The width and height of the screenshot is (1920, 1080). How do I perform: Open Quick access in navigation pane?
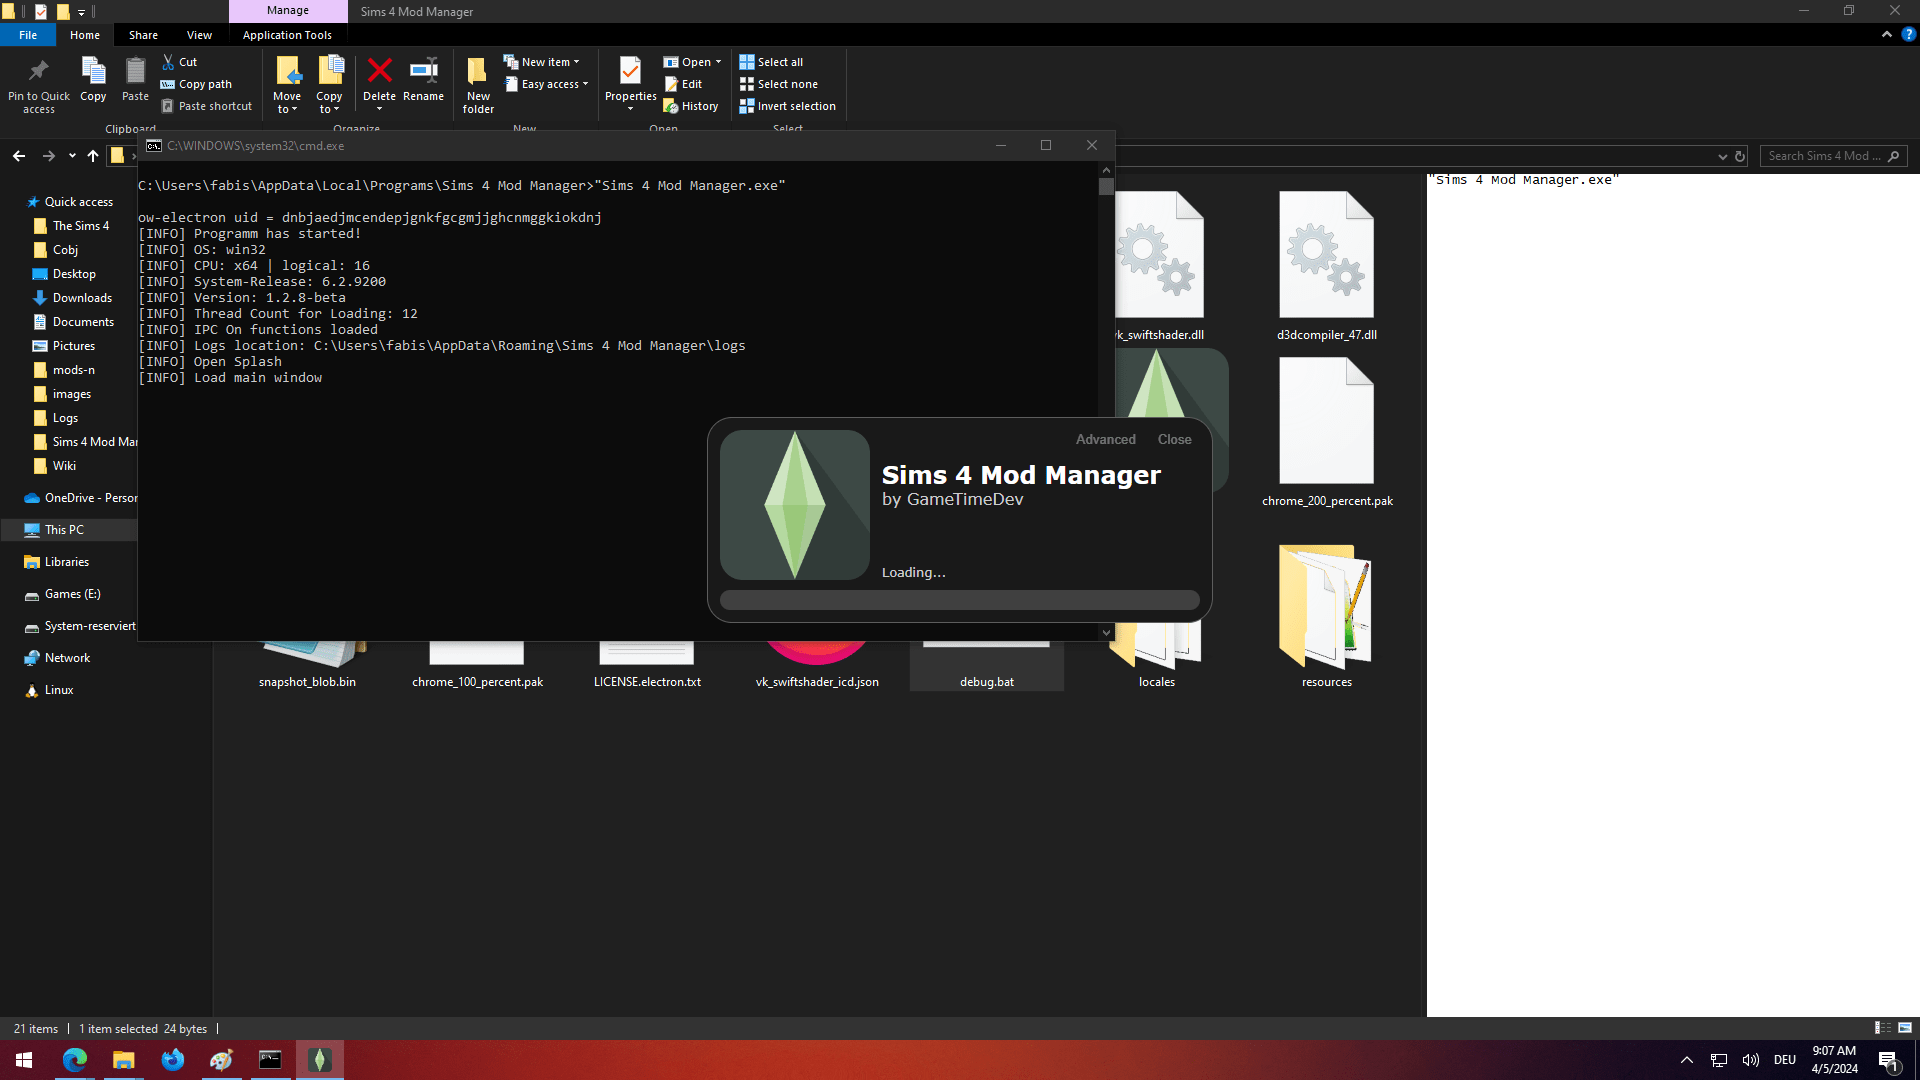click(79, 202)
